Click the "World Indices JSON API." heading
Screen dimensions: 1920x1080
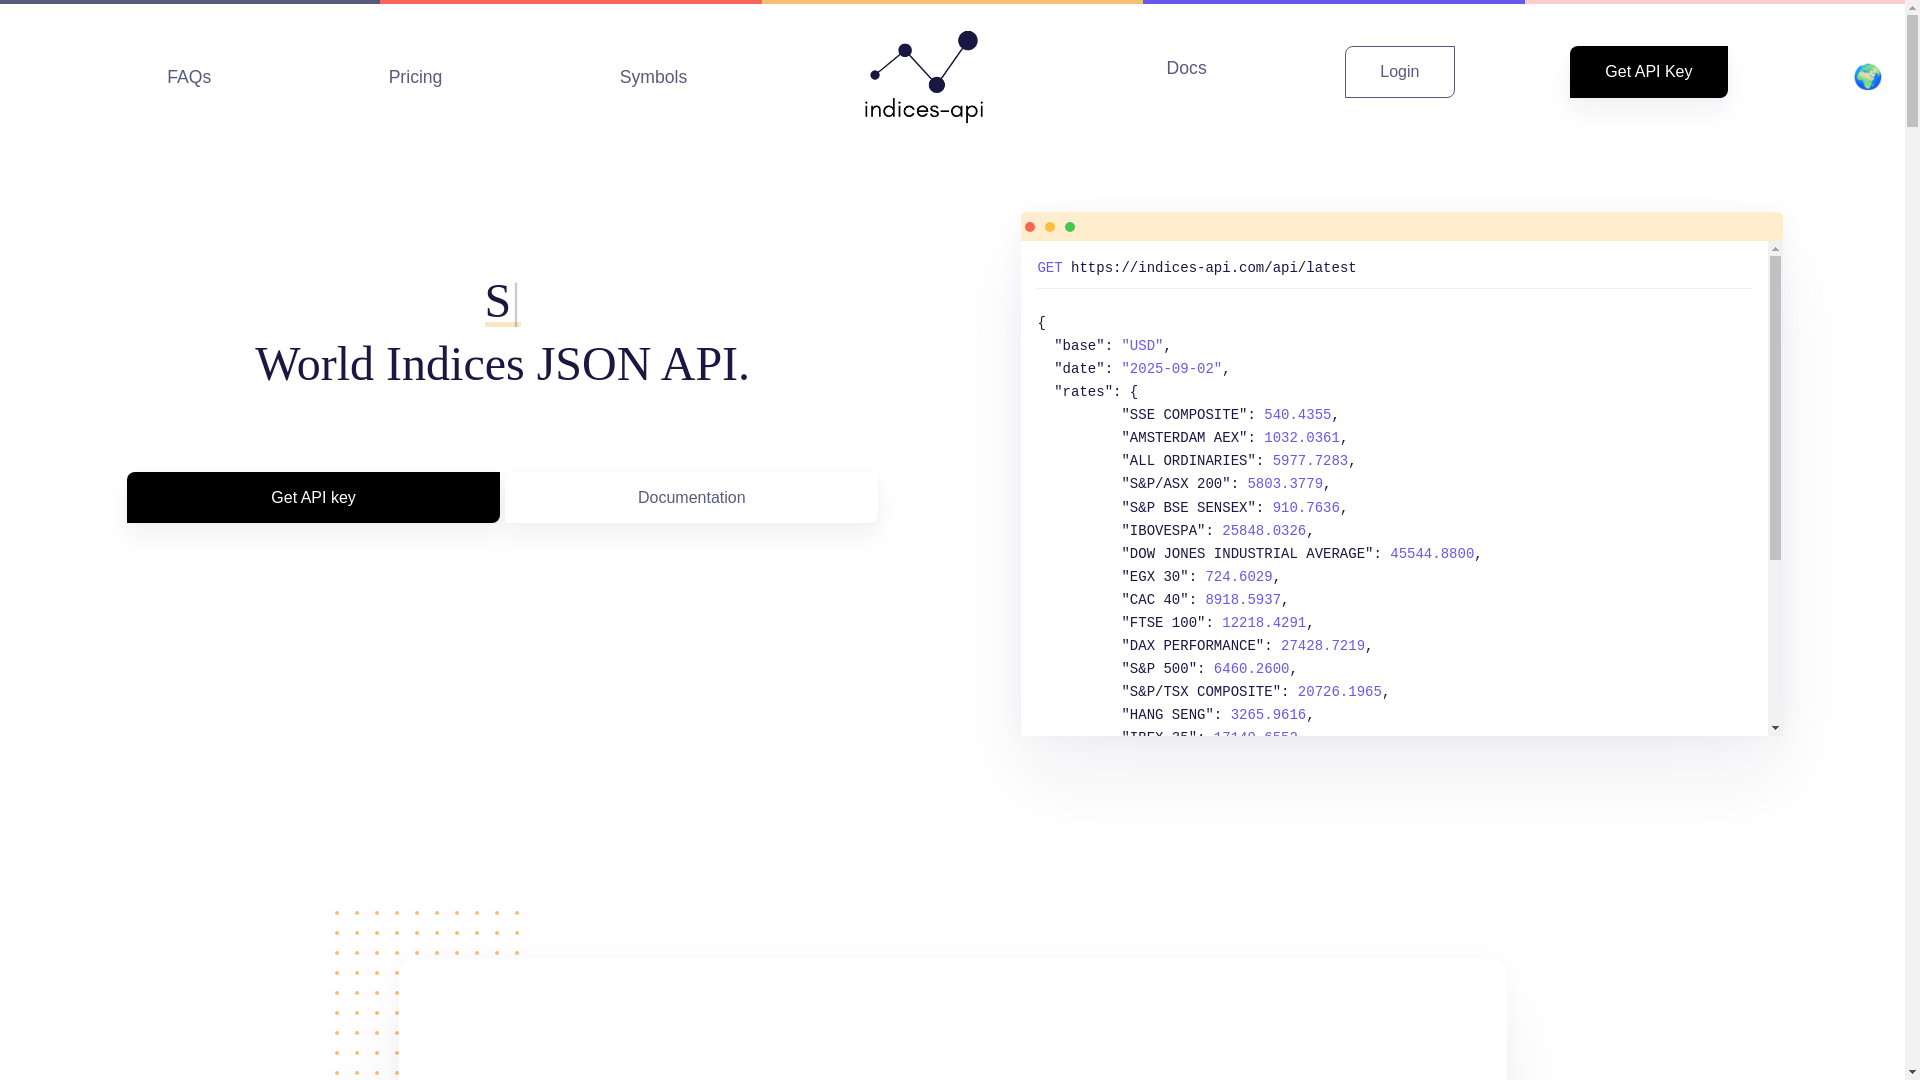(x=502, y=364)
